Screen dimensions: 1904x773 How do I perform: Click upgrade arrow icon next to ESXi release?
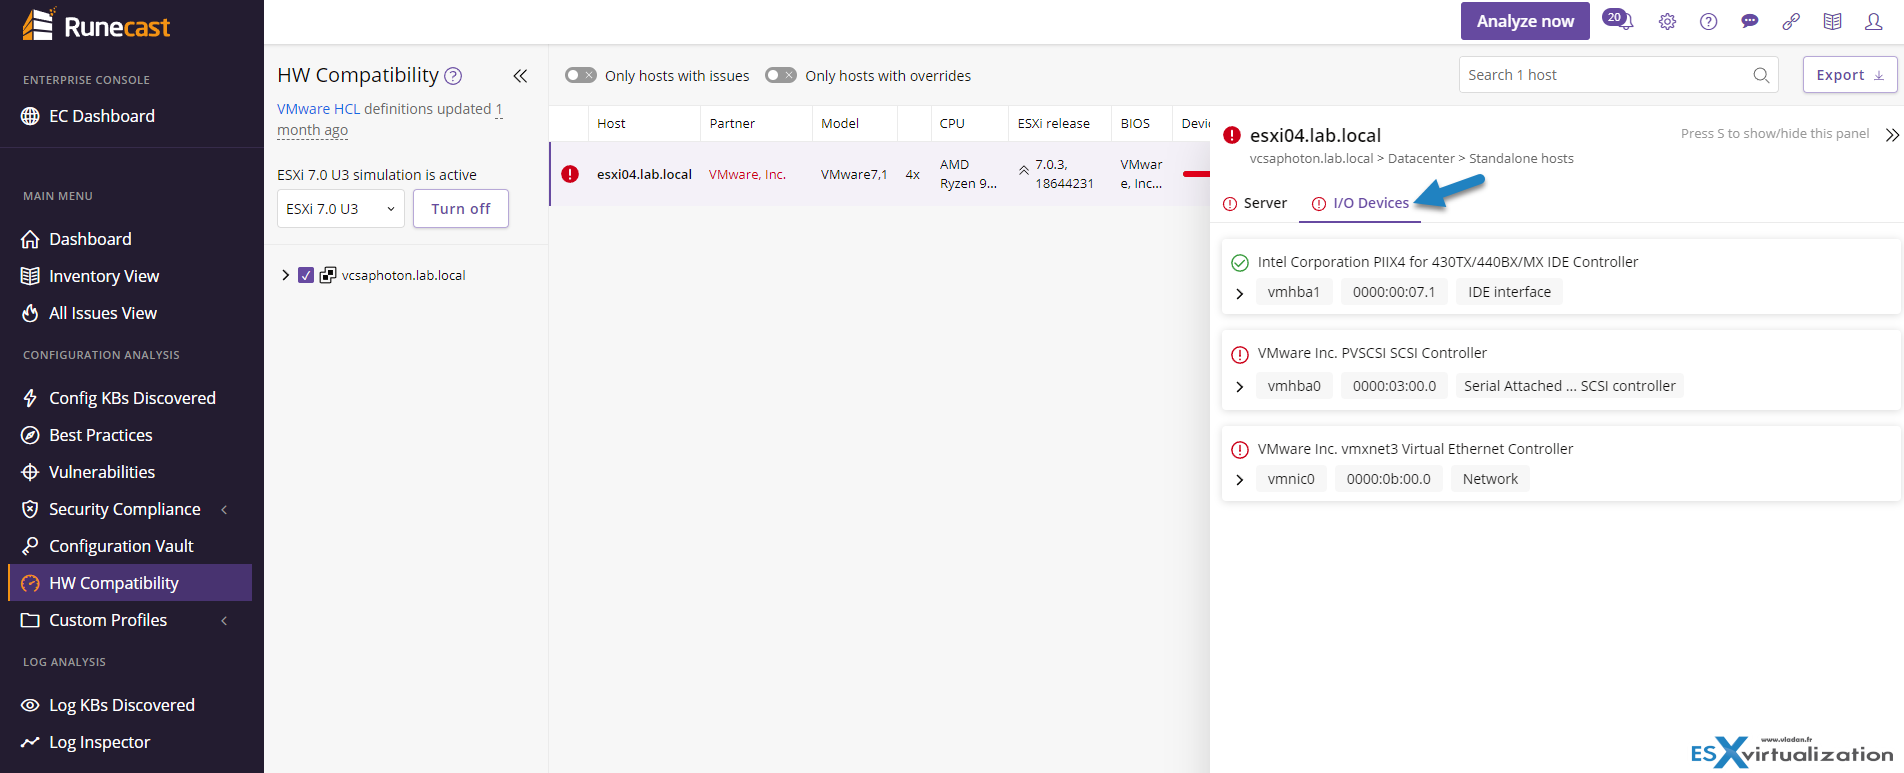(1024, 171)
